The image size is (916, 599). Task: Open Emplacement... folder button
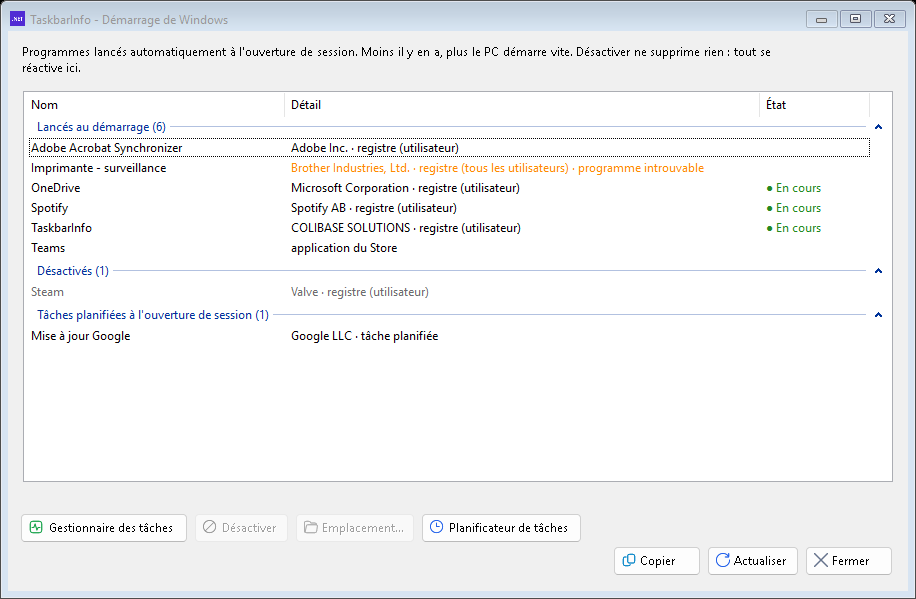(355, 528)
